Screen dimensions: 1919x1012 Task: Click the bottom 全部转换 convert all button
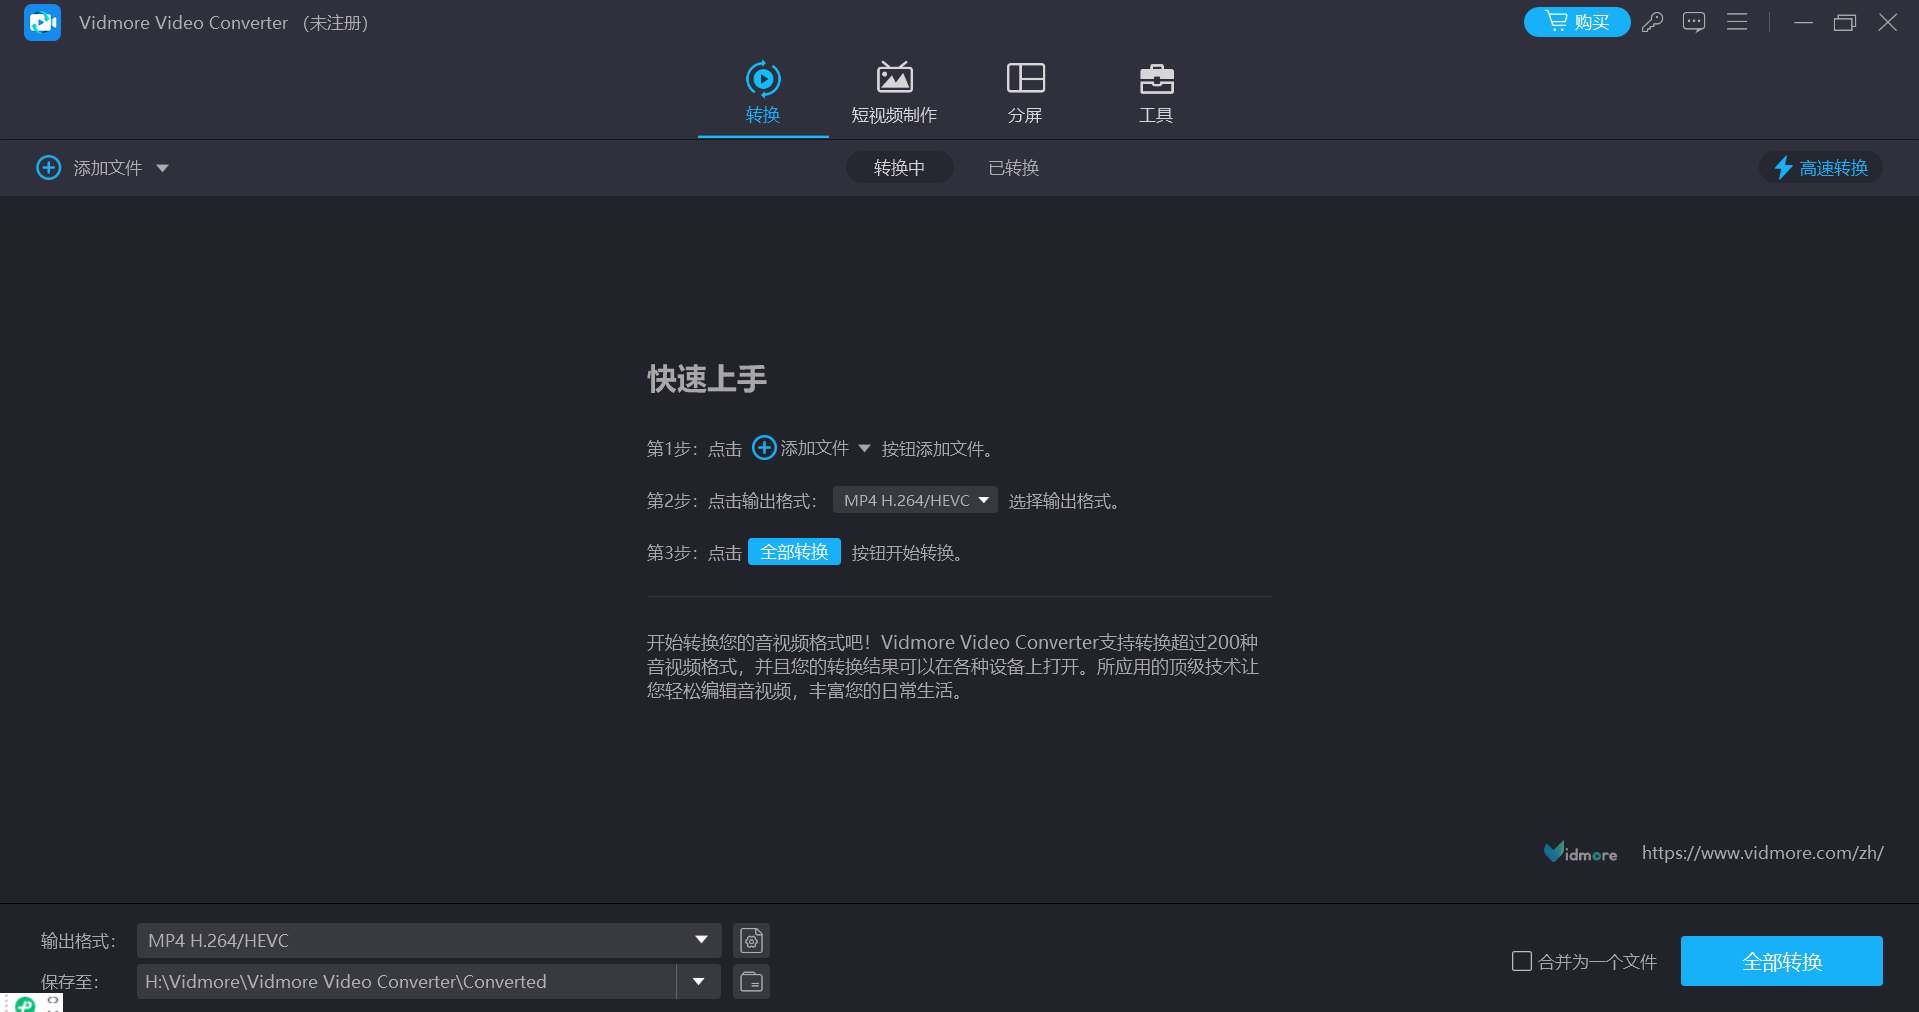click(1781, 961)
